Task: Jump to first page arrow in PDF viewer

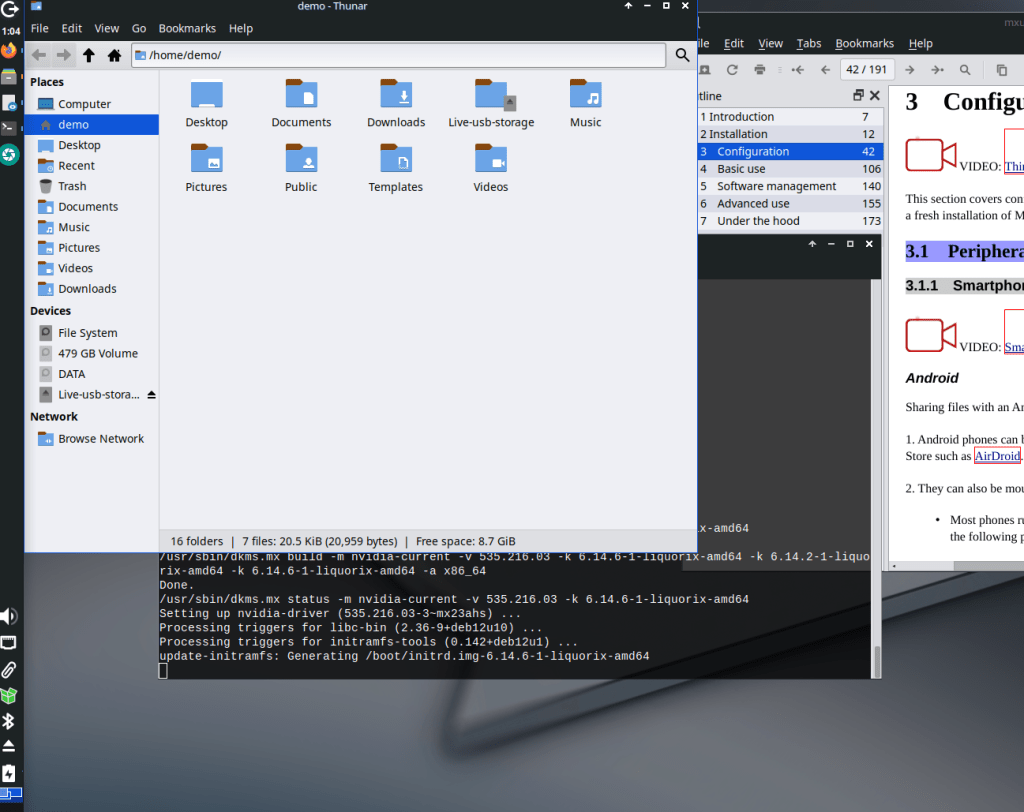Action: point(797,70)
